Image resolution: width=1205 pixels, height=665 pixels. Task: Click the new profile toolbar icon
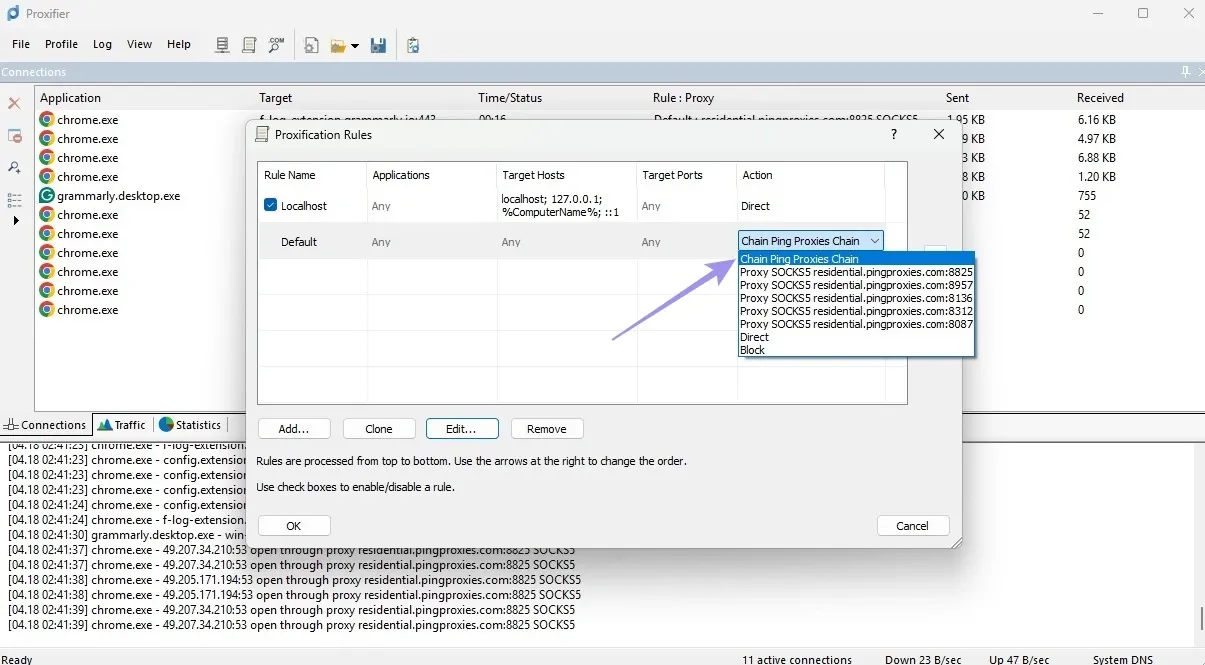(x=312, y=45)
